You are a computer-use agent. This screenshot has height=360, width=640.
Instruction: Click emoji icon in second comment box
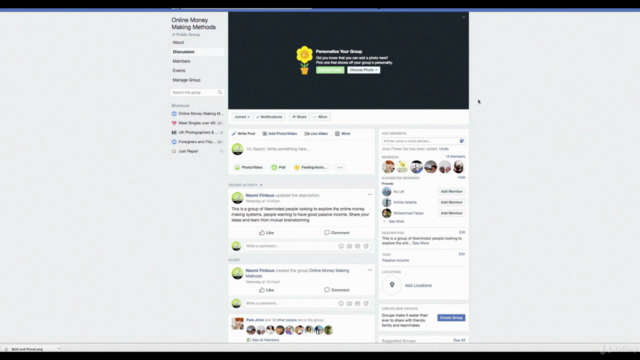point(341,303)
